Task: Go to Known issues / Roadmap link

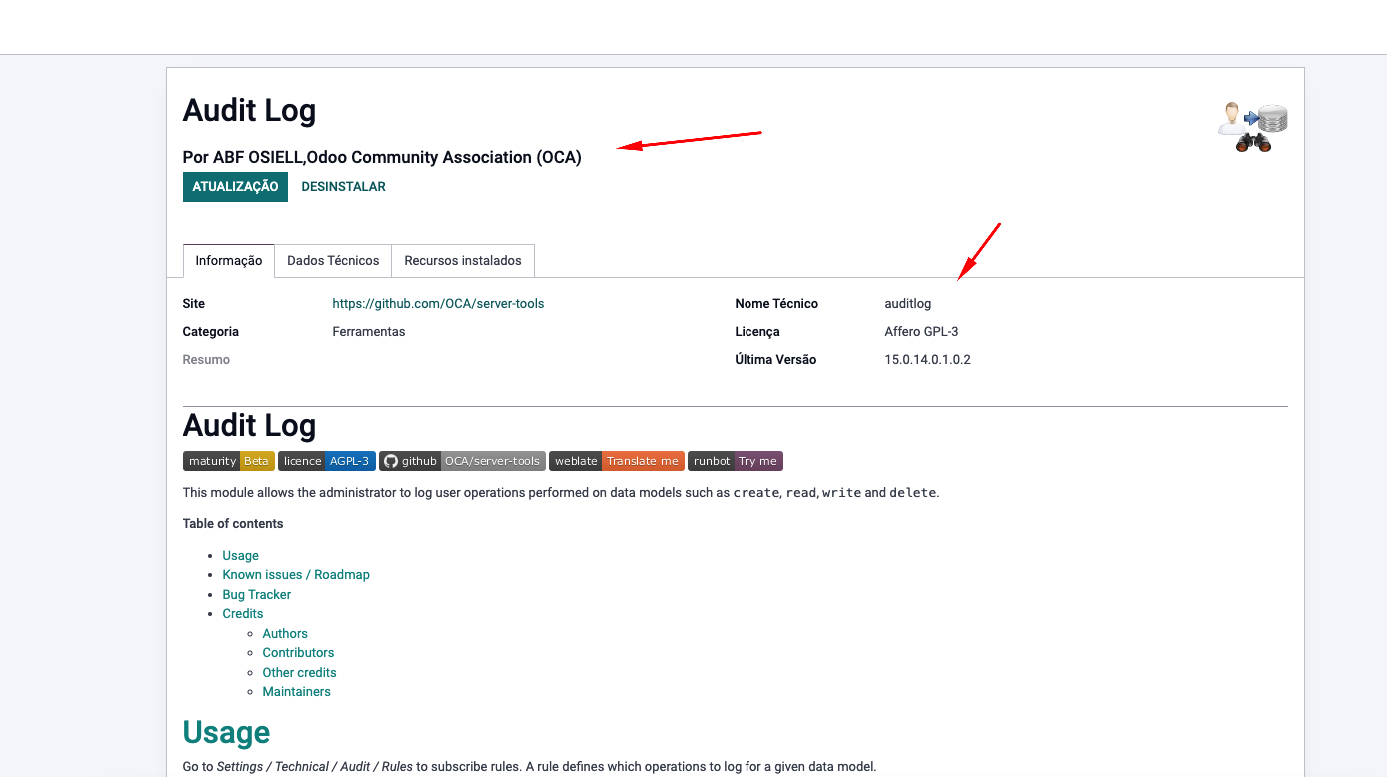Action: click(x=296, y=575)
